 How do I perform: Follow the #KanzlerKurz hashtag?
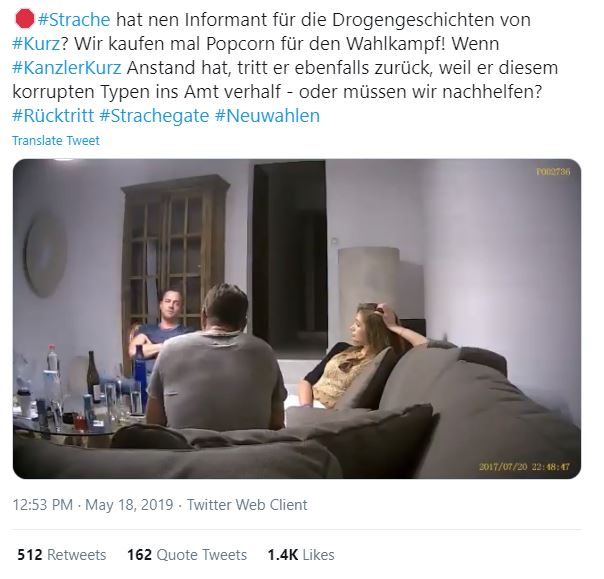click(x=67, y=67)
